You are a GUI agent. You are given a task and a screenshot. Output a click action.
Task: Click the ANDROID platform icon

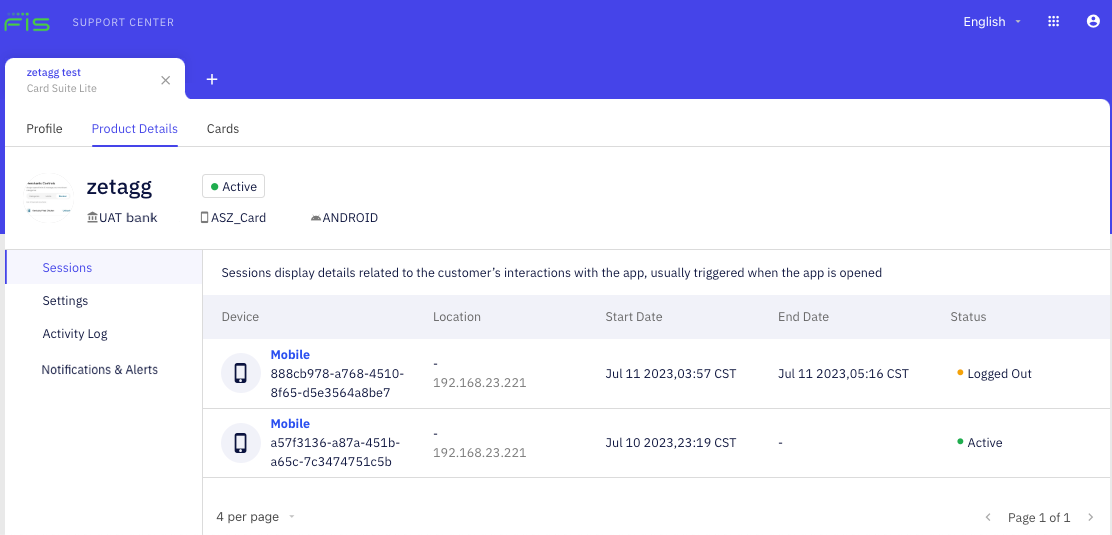click(x=316, y=217)
